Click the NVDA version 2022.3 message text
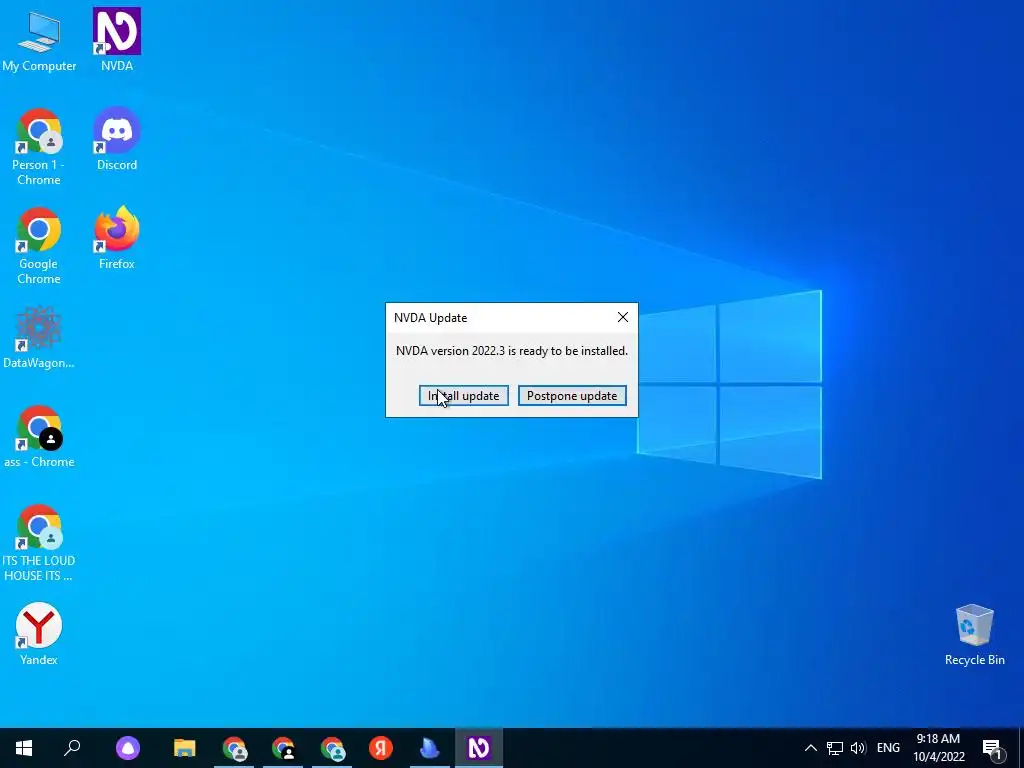The width and height of the screenshot is (1024, 768). pos(512,351)
